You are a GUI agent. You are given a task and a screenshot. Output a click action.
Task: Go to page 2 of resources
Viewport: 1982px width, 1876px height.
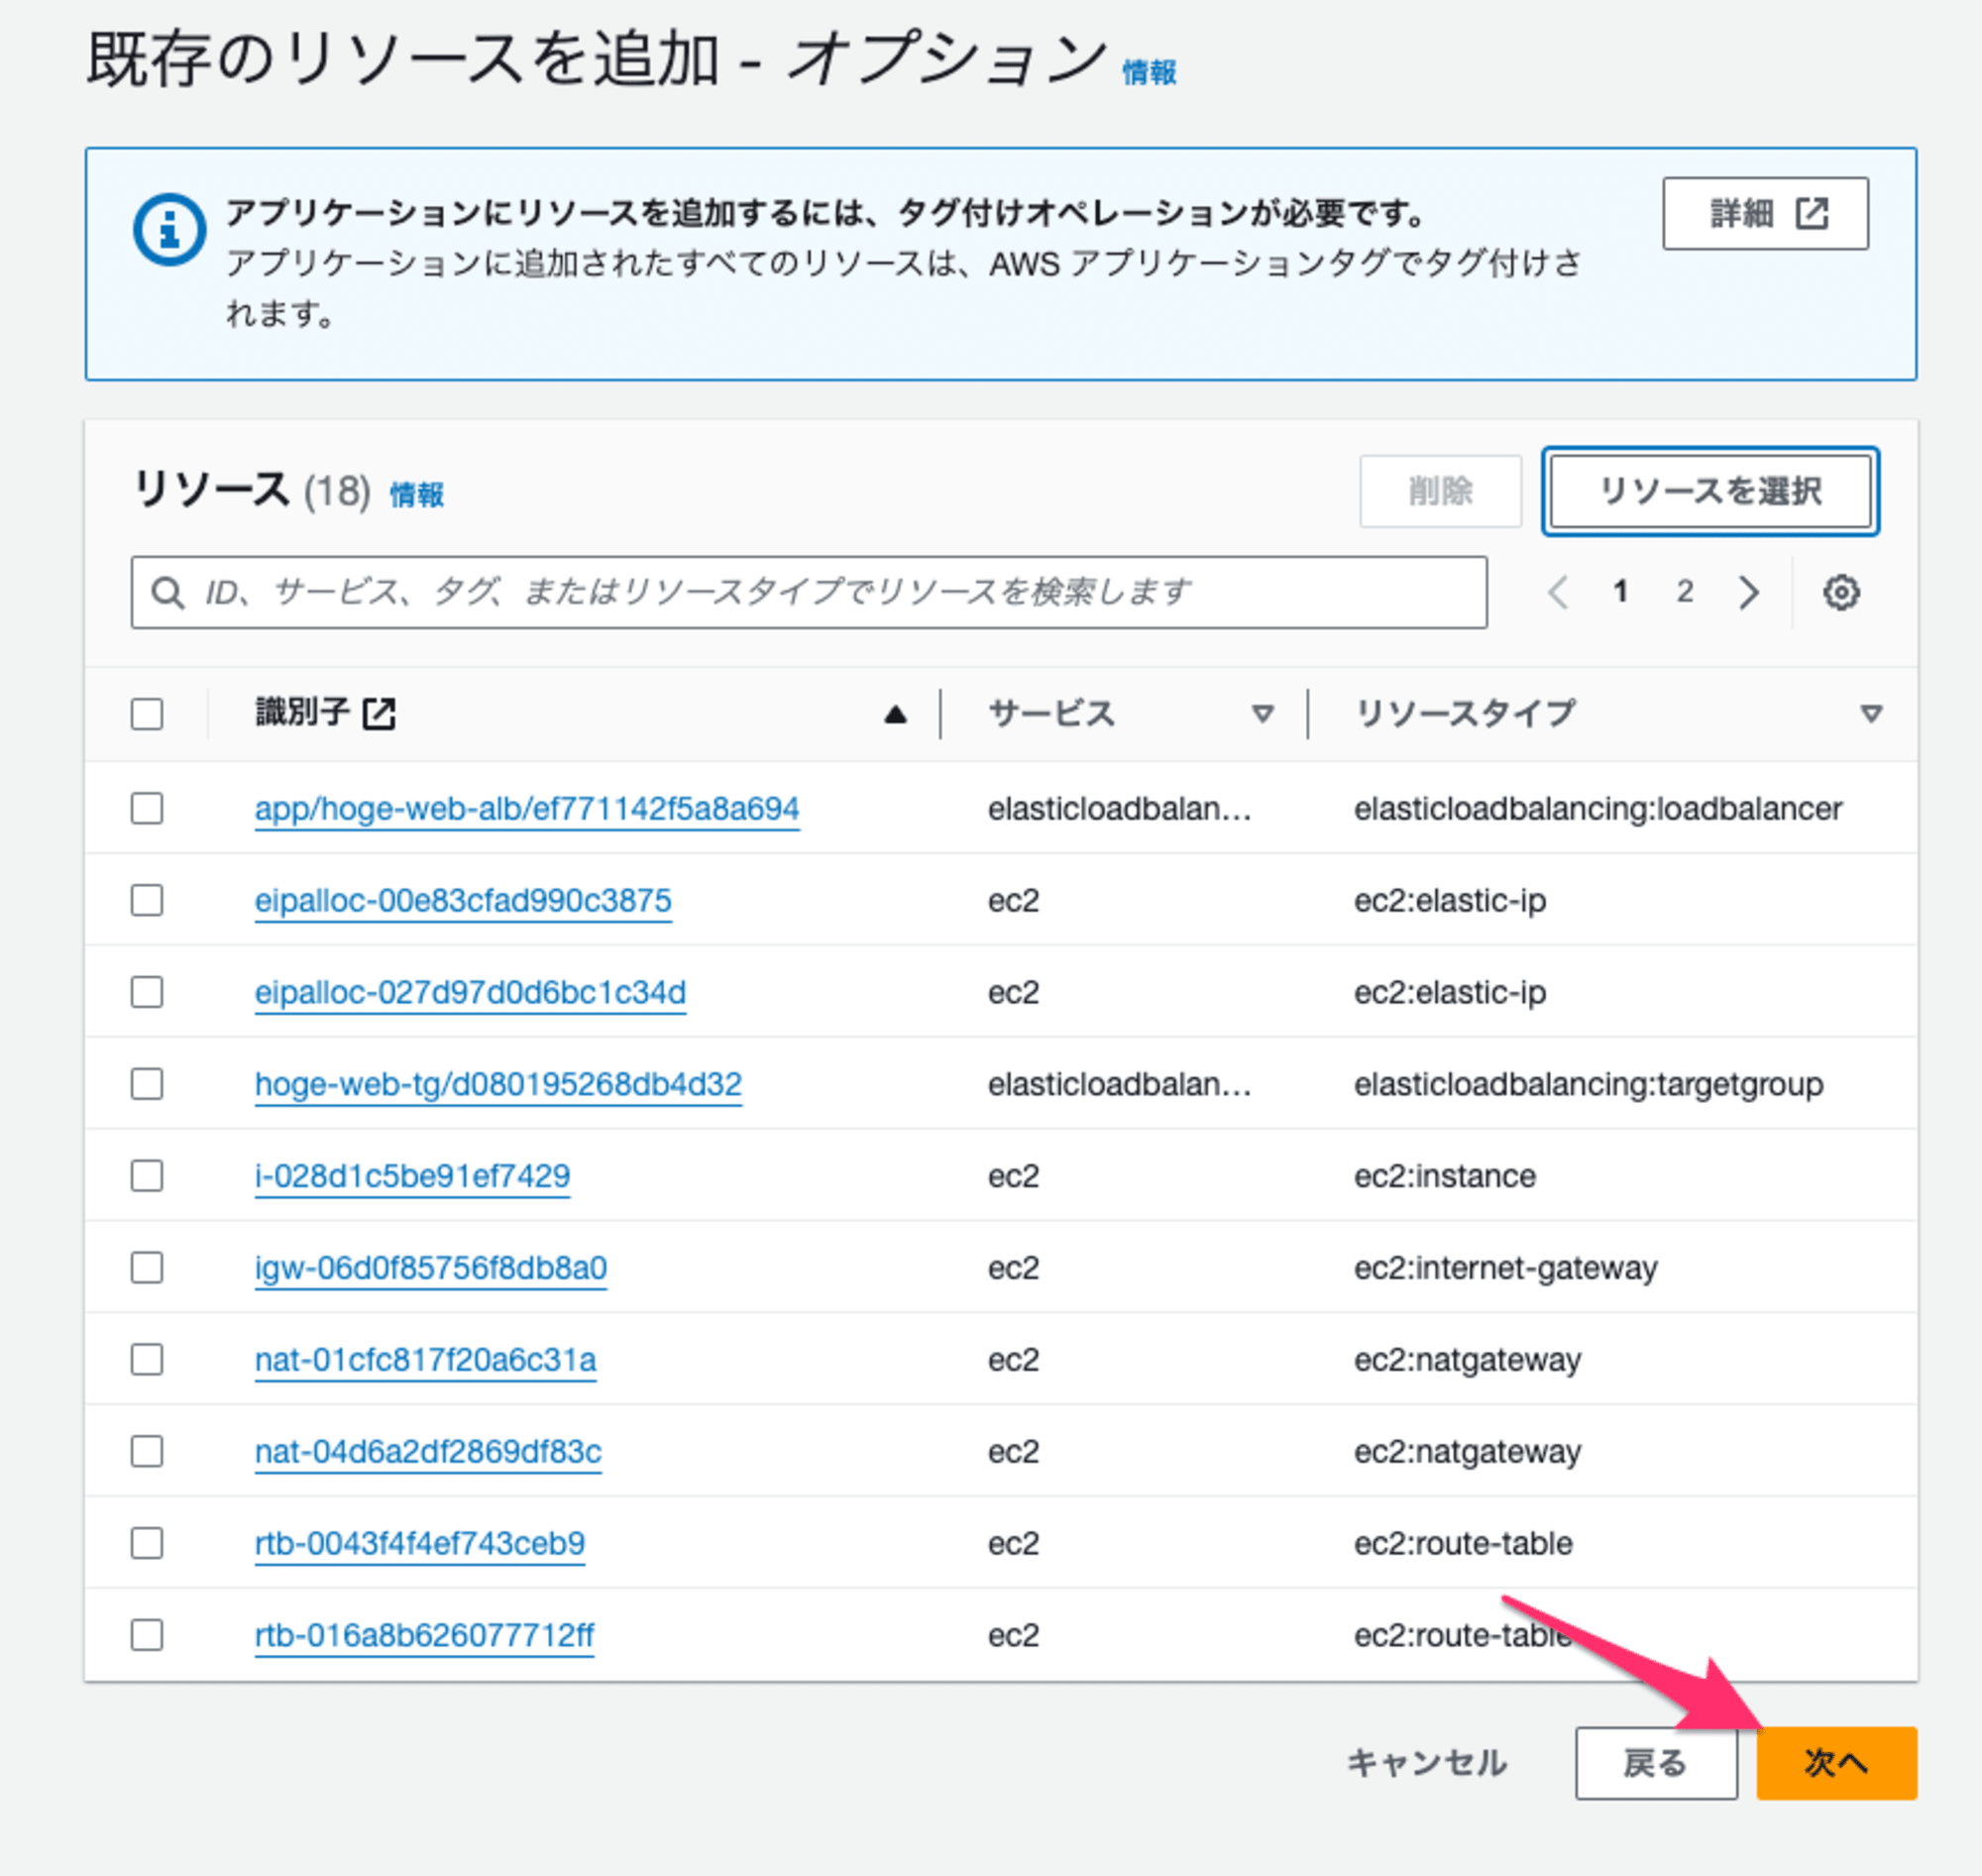coord(1685,592)
